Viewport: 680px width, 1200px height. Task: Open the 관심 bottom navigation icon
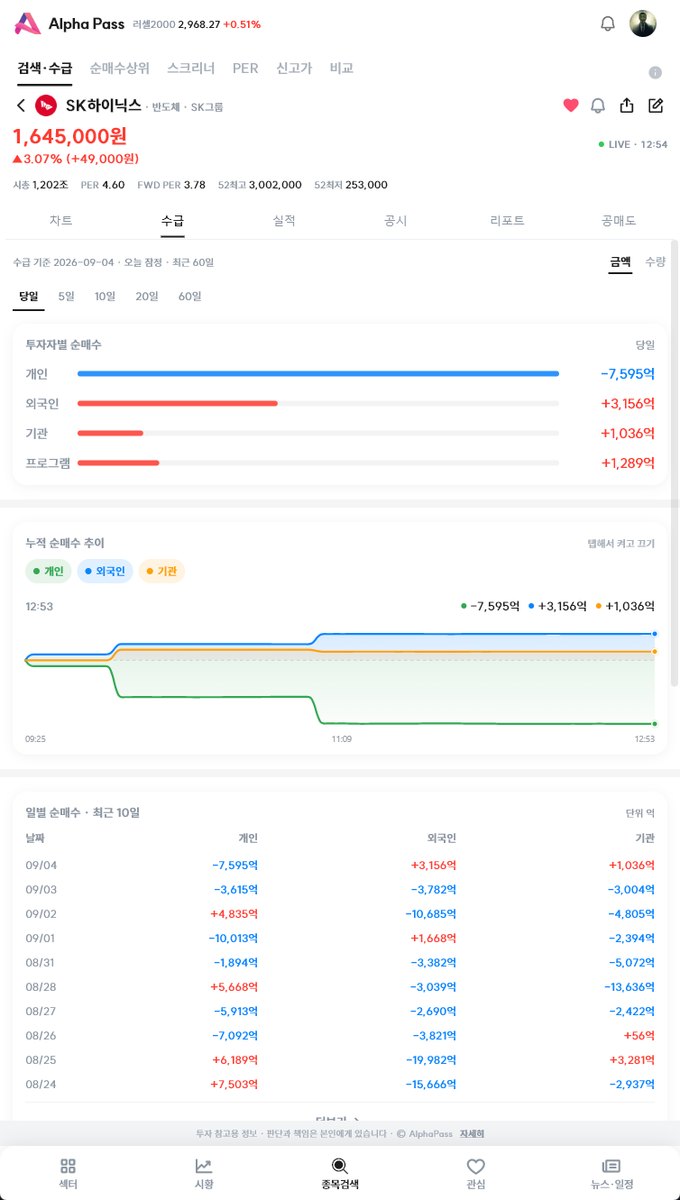[476, 1173]
